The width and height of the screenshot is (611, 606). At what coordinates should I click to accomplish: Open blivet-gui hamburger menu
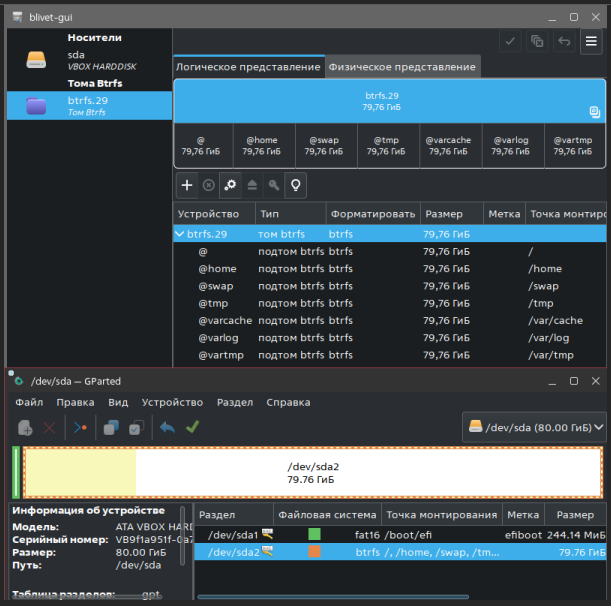591,41
